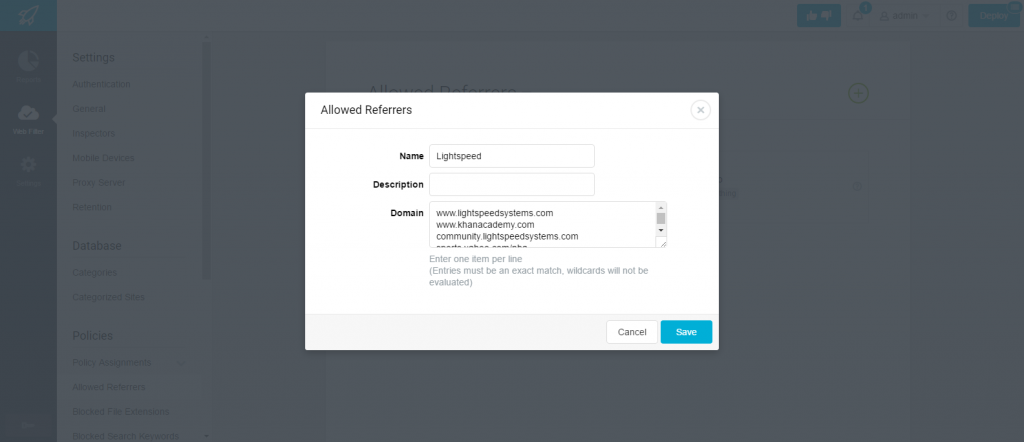
Task: Select the Name input field
Action: click(x=512, y=156)
